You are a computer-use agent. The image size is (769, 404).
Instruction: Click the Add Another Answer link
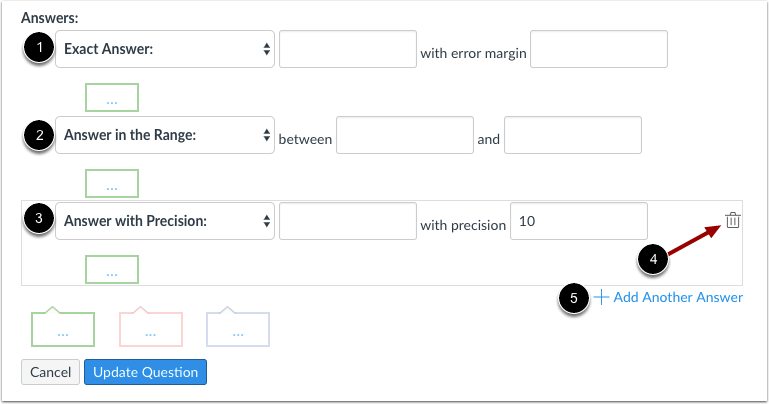678,297
